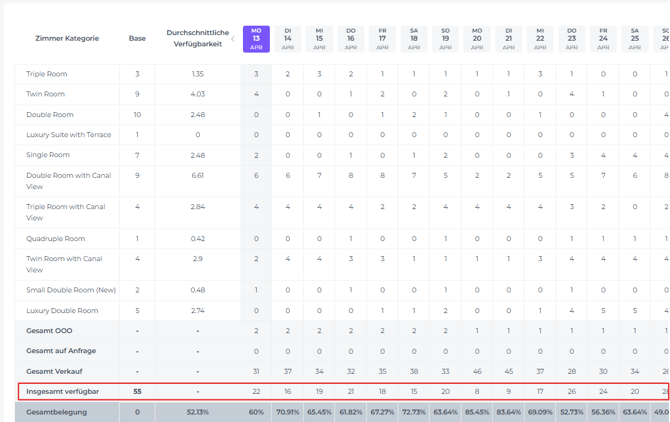Select the Luxury Suite with Terrace row
The width and height of the screenshot is (670, 422).
point(69,135)
